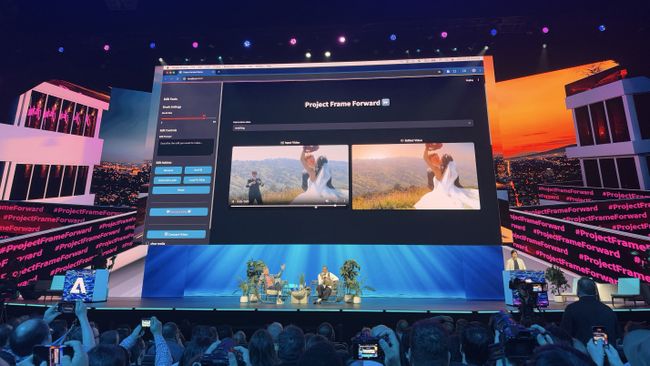Play the Input Video with its play button

pos(233,201)
